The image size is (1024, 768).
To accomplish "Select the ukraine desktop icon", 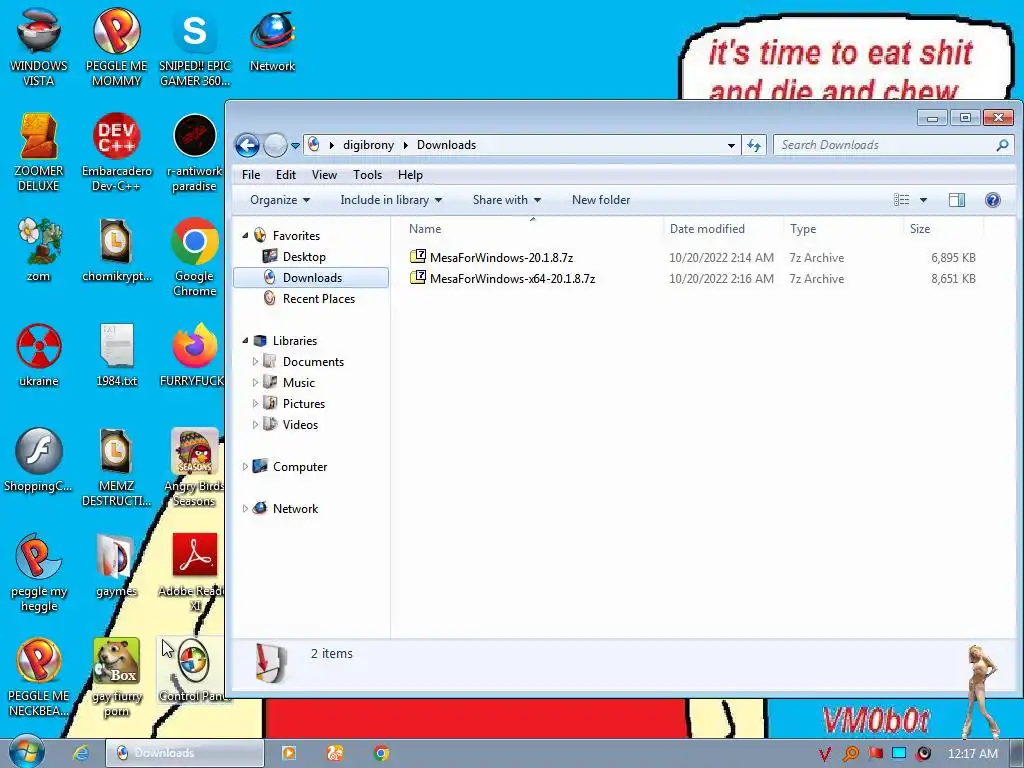I will click(x=39, y=355).
